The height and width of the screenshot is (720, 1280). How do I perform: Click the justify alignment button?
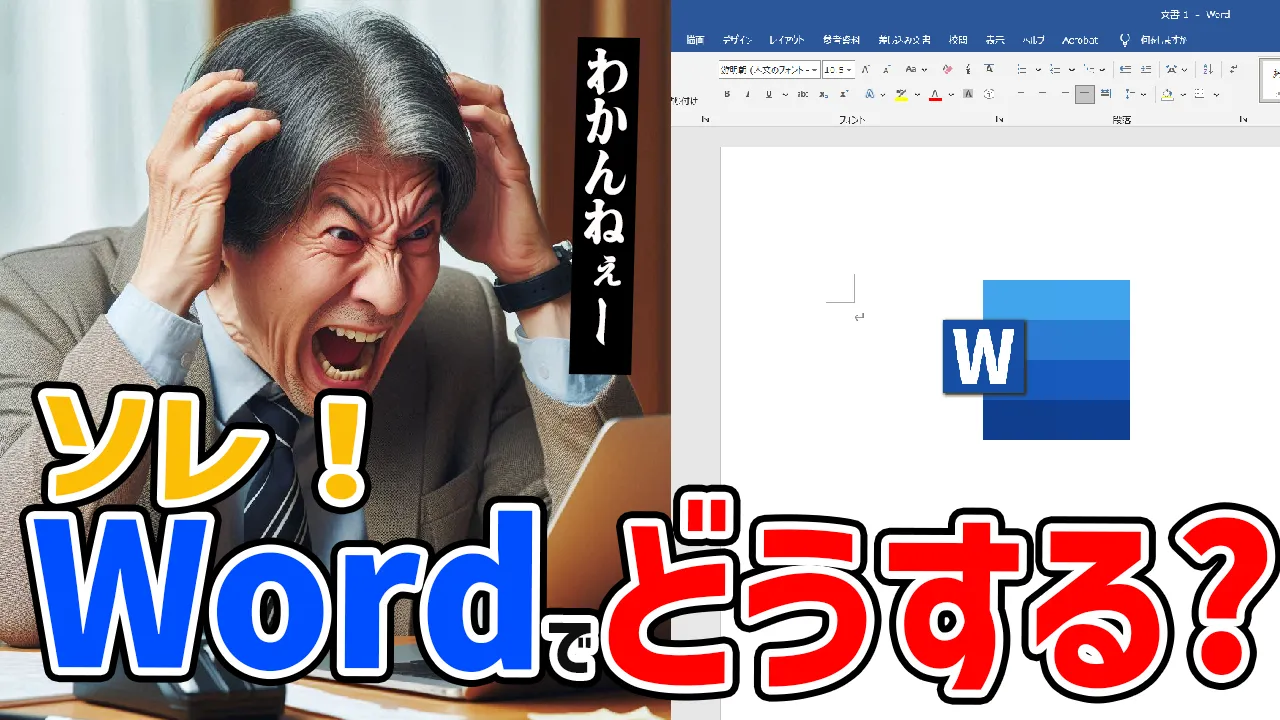[1084, 94]
